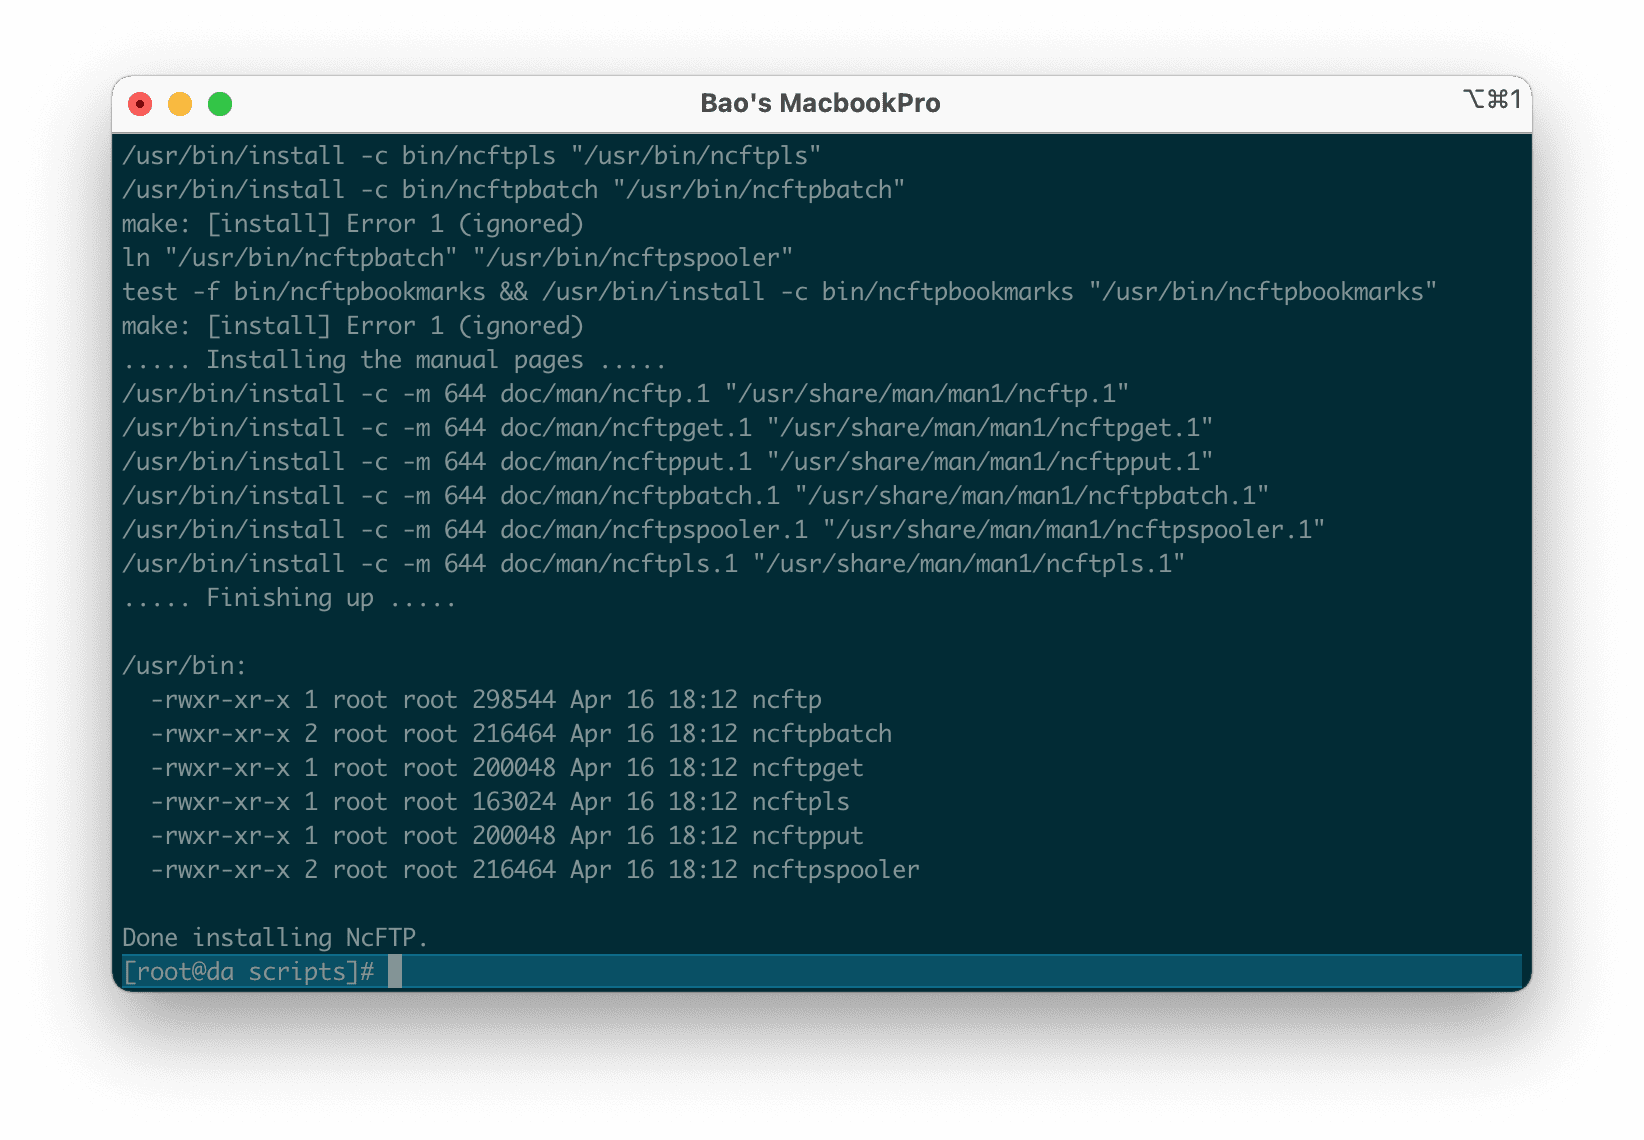1644x1140 pixels.
Task: Click the ln ncftpspooler symlink command line
Action: pyautogui.click(x=455, y=257)
